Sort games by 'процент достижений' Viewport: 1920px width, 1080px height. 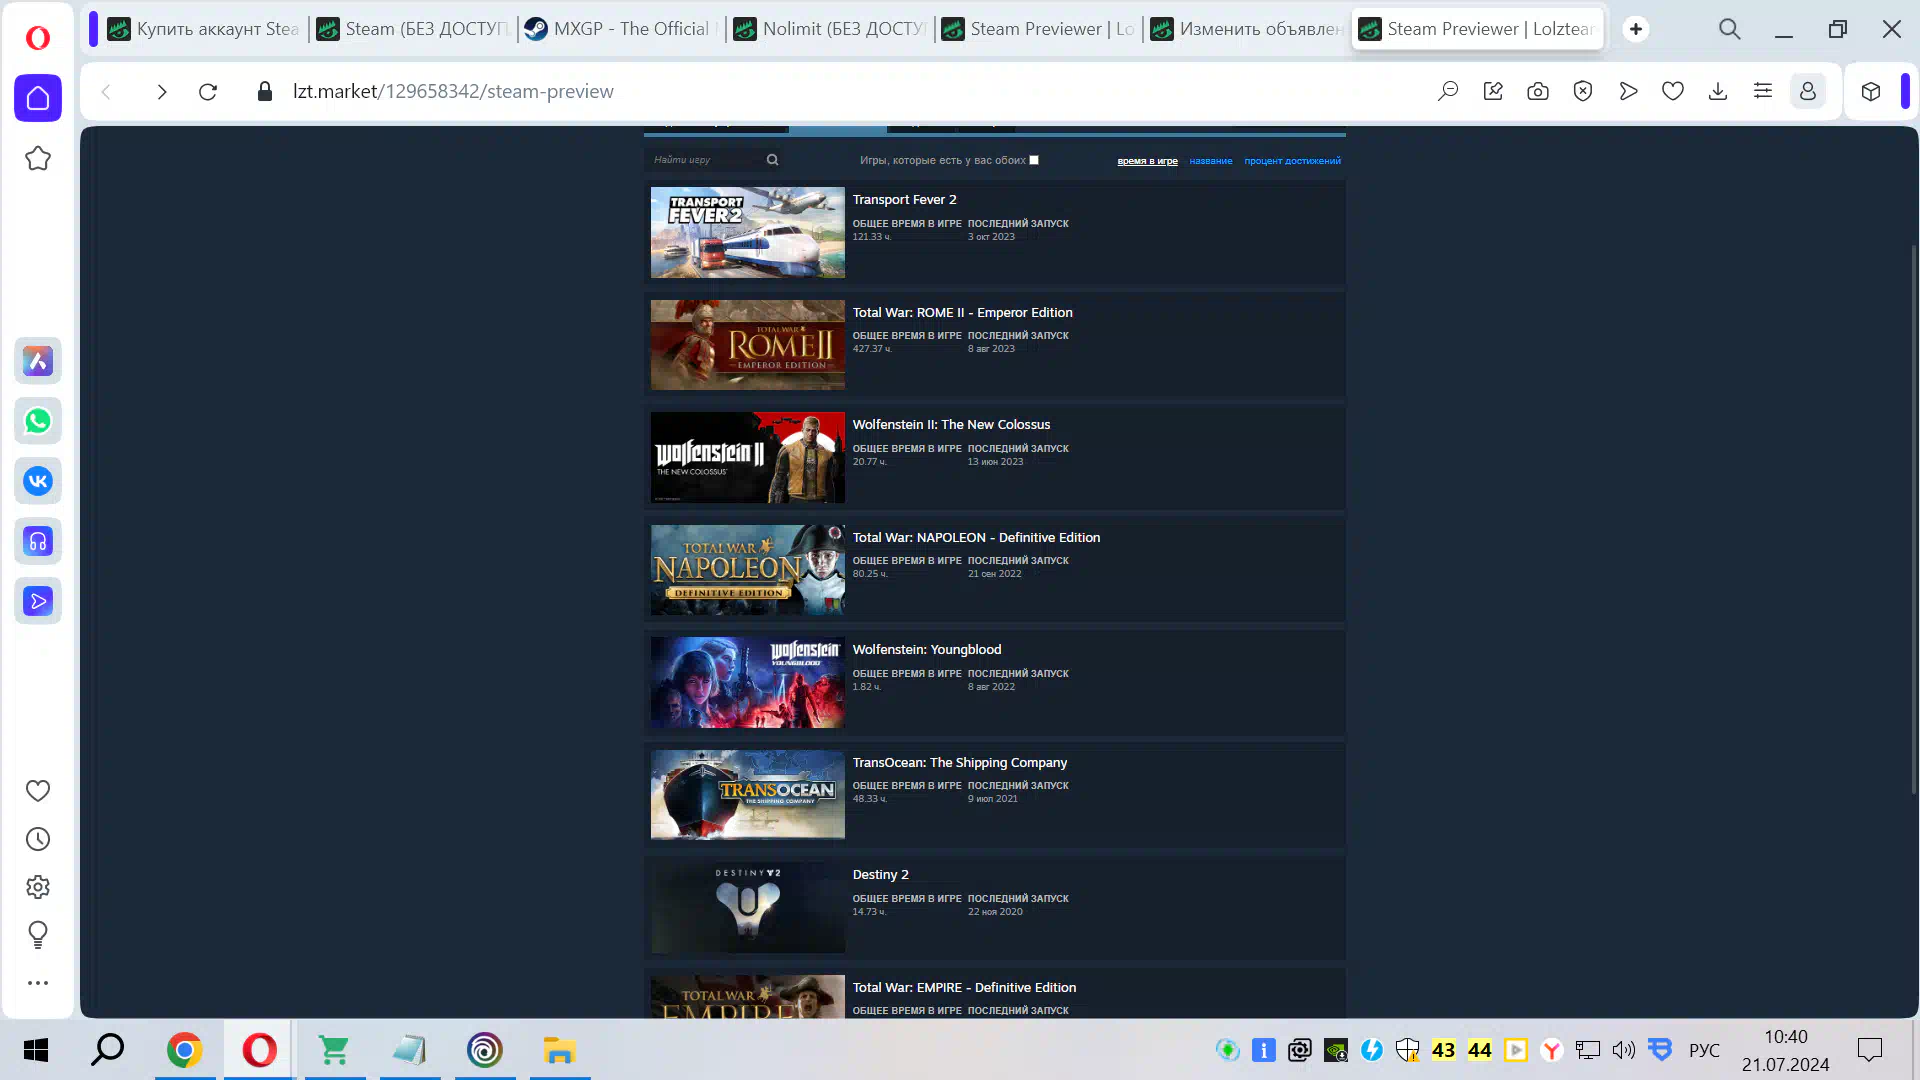click(x=1292, y=161)
